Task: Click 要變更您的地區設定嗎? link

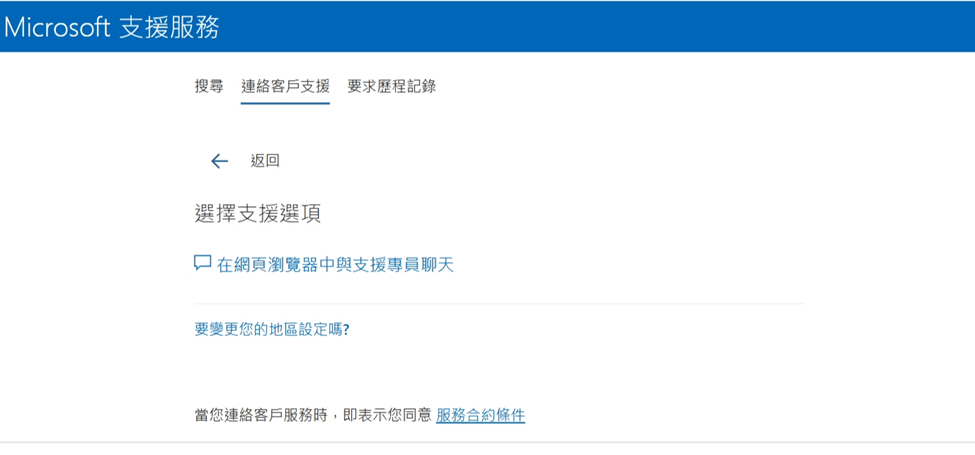Action: pyautogui.click(x=272, y=329)
